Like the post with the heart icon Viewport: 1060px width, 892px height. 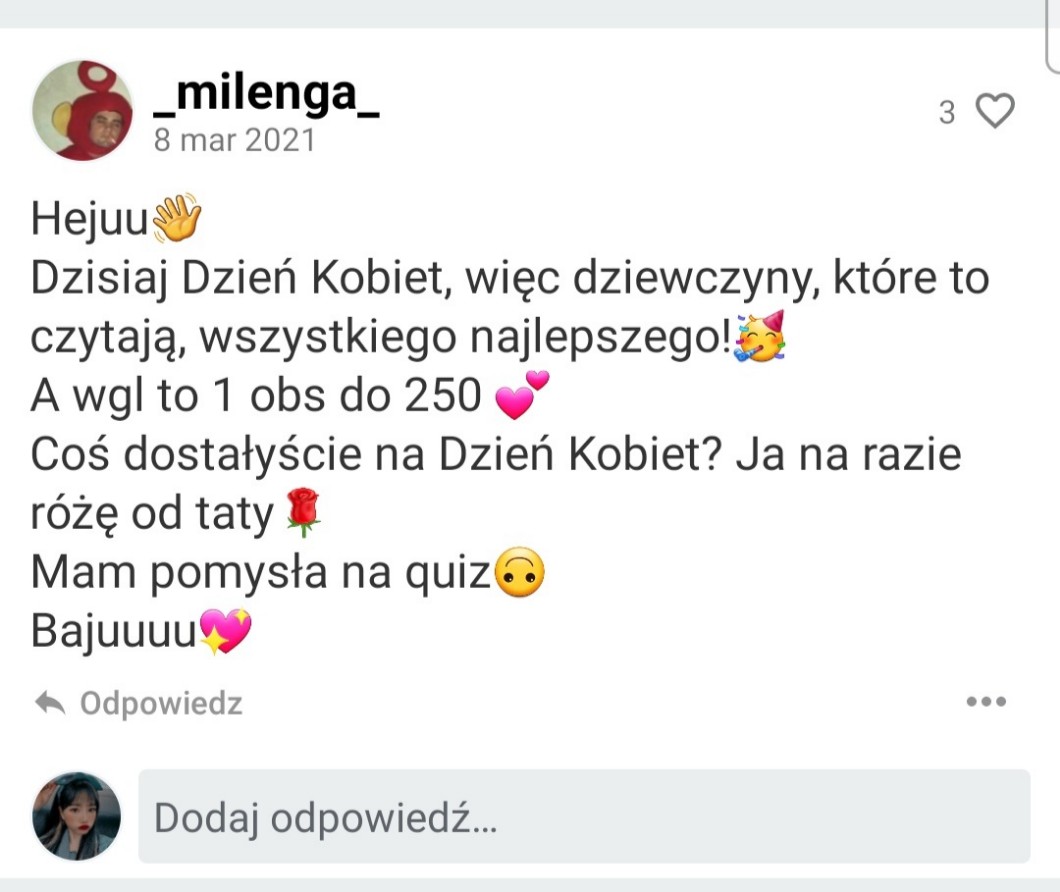(996, 110)
